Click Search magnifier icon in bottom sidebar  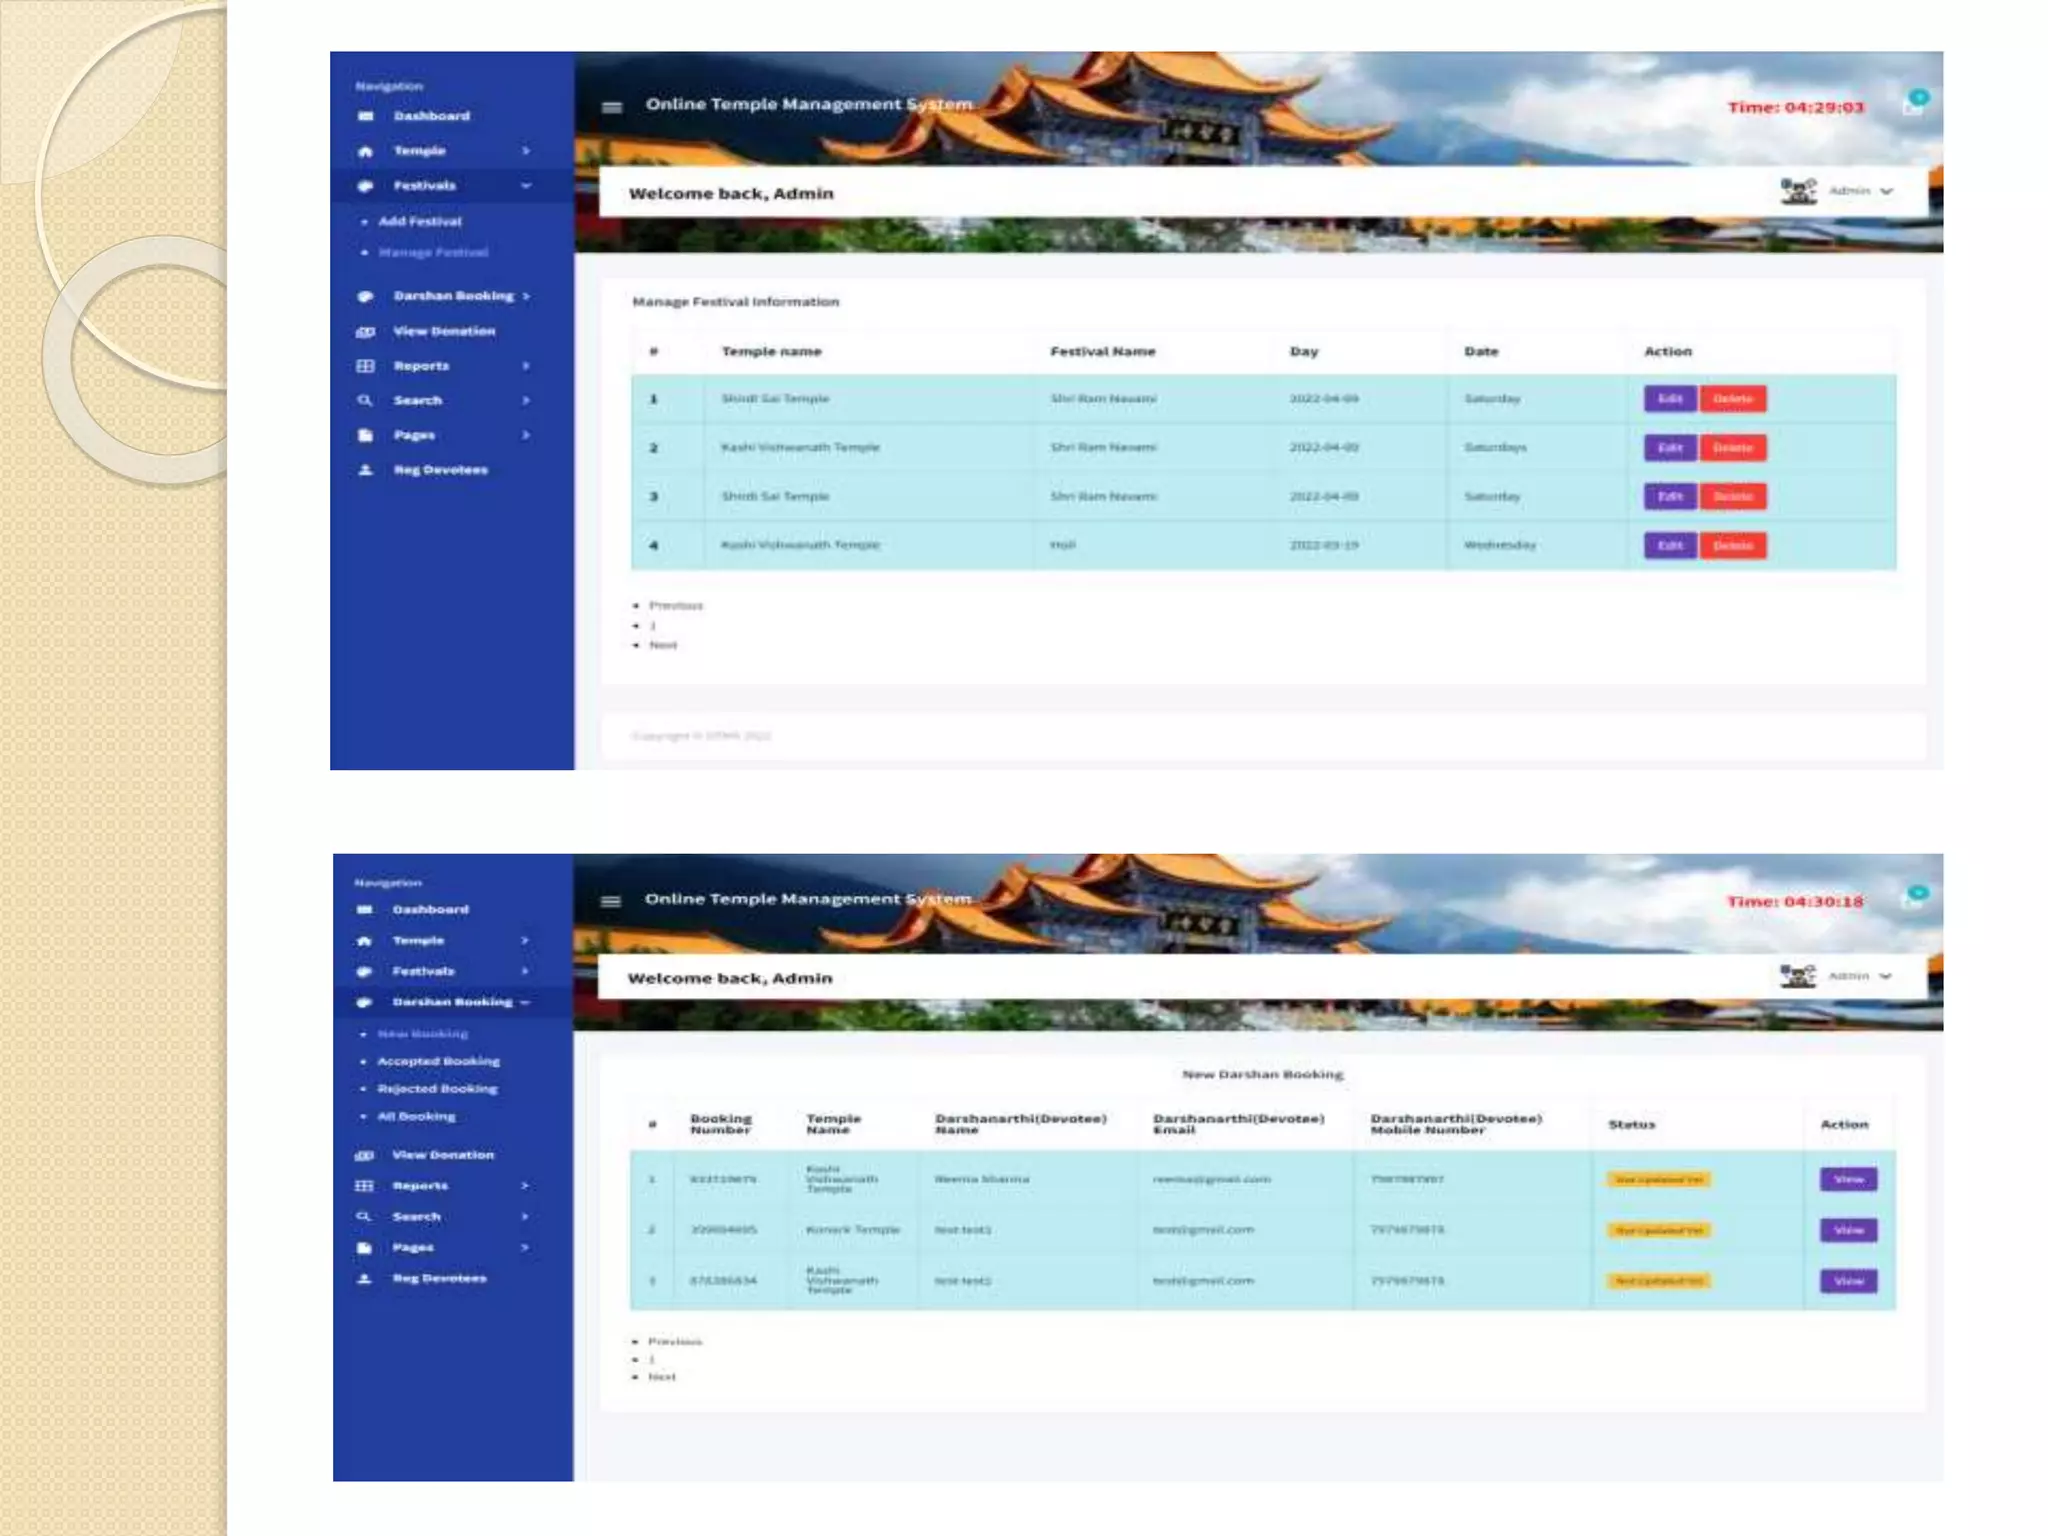tap(365, 1216)
